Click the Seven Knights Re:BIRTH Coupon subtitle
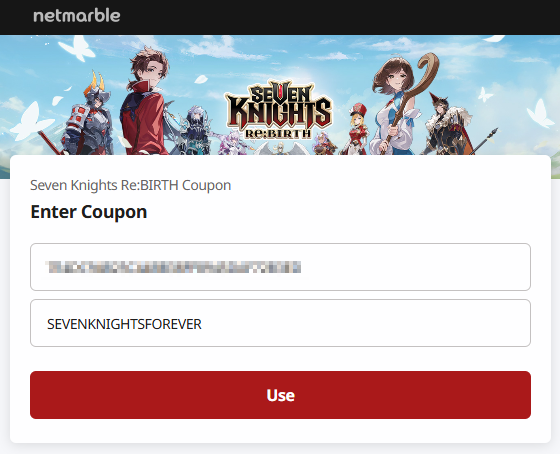This screenshot has width=560, height=454. point(131,185)
